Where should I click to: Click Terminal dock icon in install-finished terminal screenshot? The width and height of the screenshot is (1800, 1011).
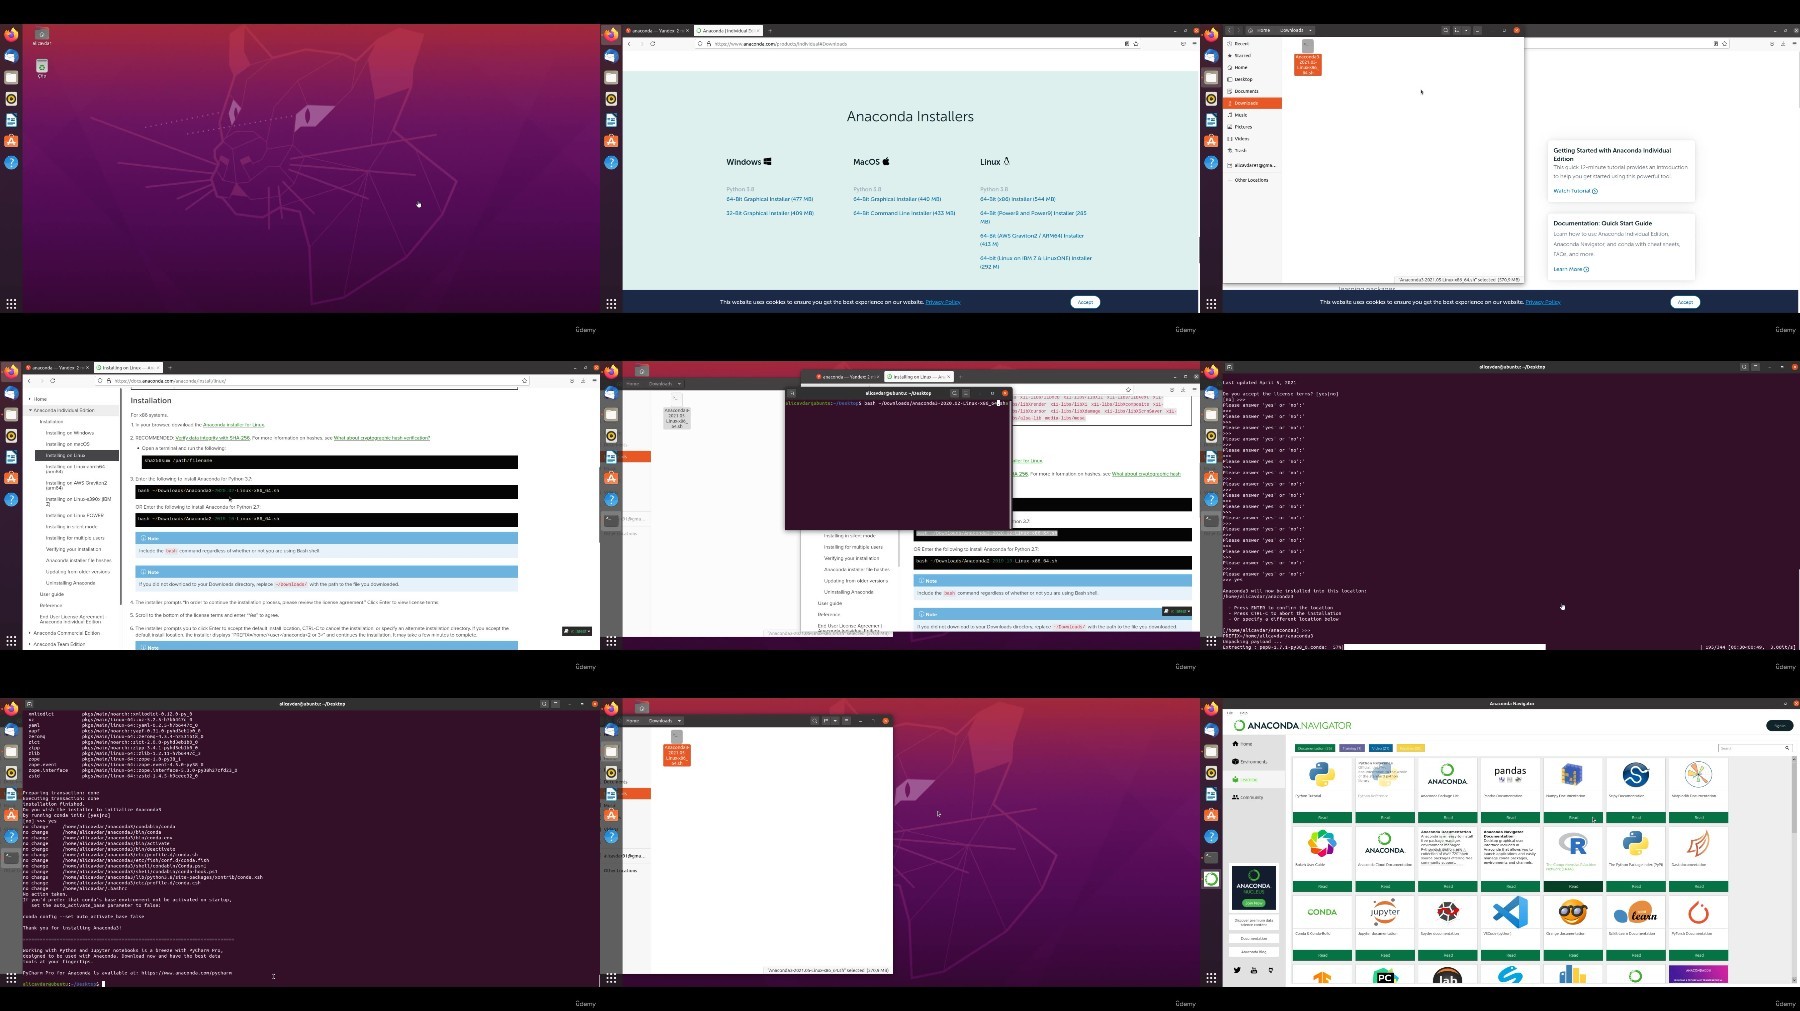(11, 858)
